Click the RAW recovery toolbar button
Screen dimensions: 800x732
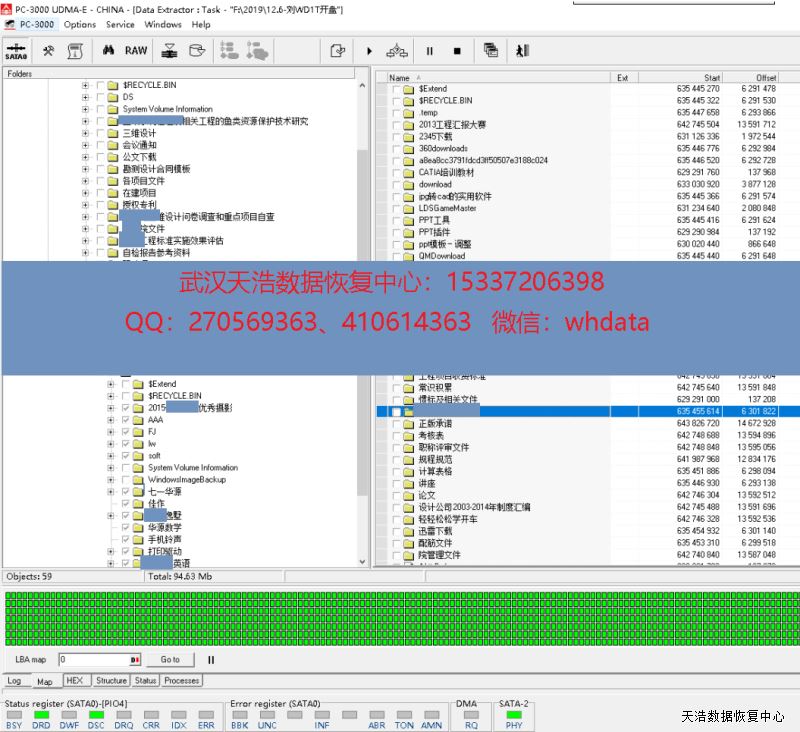[135, 50]
